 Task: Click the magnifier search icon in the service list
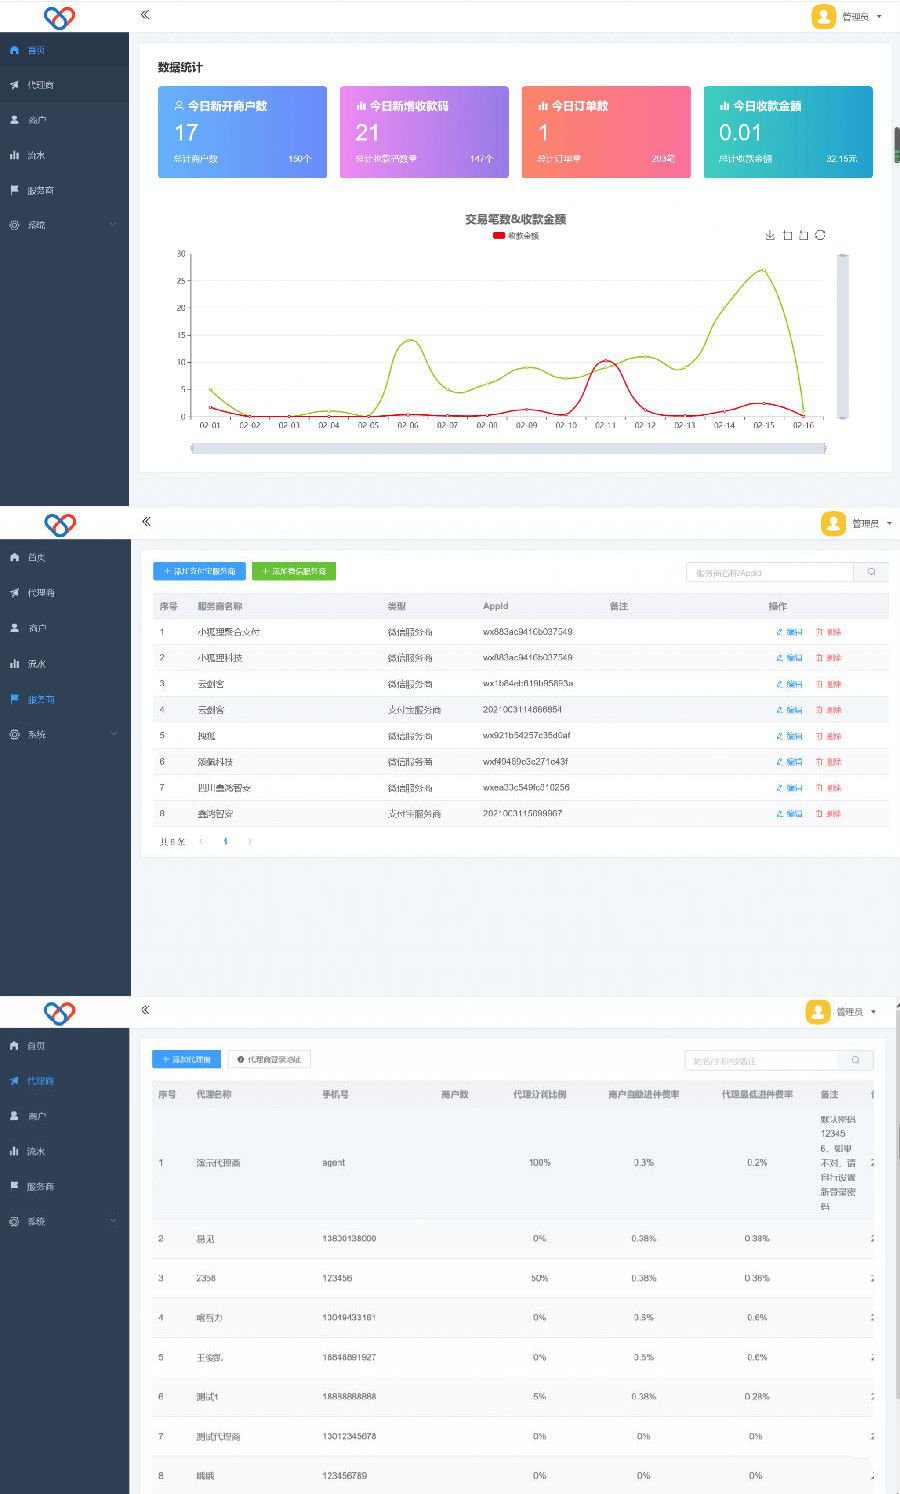871,571
